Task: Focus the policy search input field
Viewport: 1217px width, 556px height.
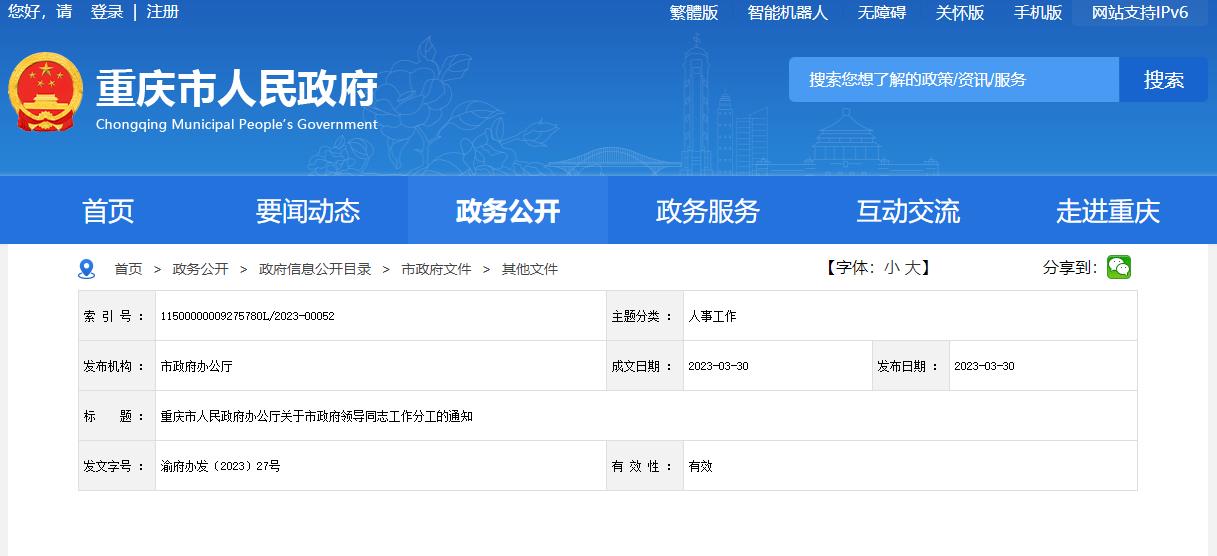Action: (x=954, y=79)
